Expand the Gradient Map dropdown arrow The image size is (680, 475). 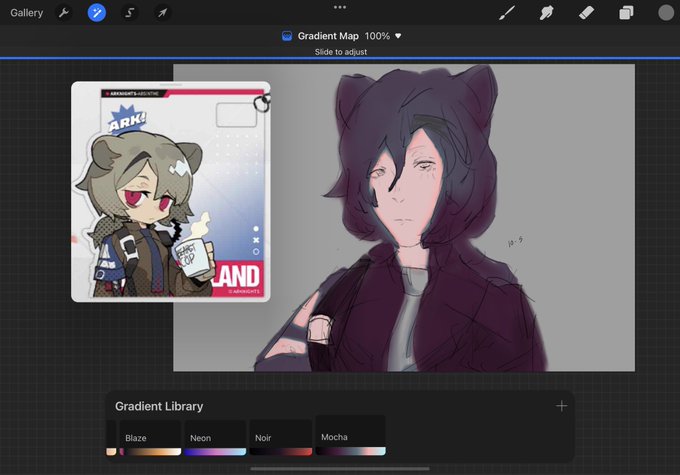click(398, 36)
